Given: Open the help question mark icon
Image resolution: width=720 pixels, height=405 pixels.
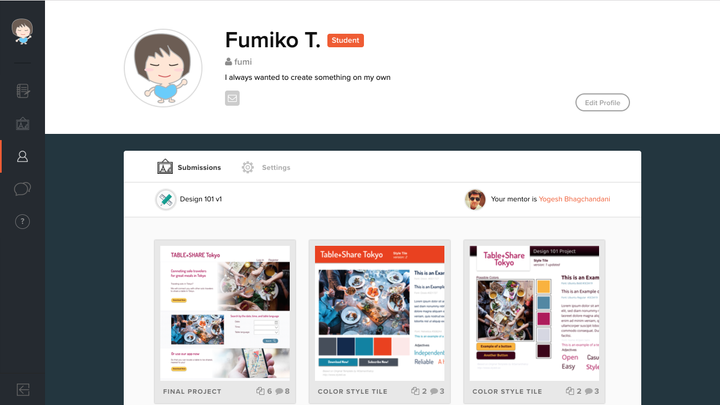Looking at the screenshot, I should pyautogui.click(x=22, y=222).
